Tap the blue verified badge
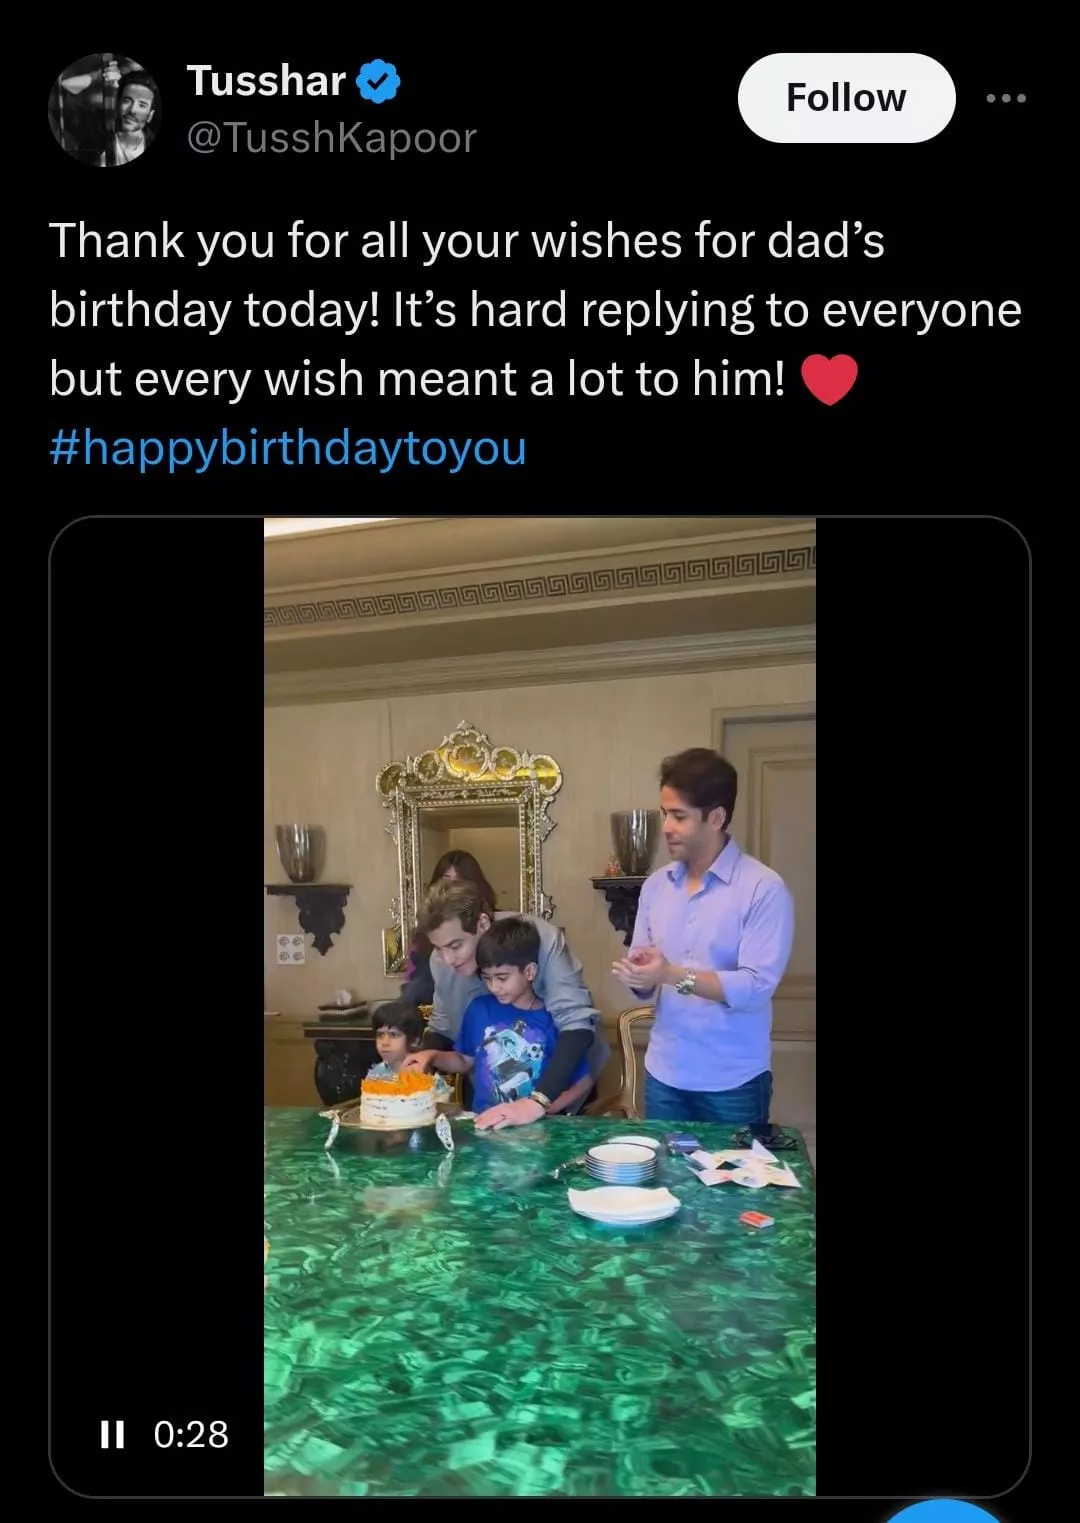 point(380,82)
